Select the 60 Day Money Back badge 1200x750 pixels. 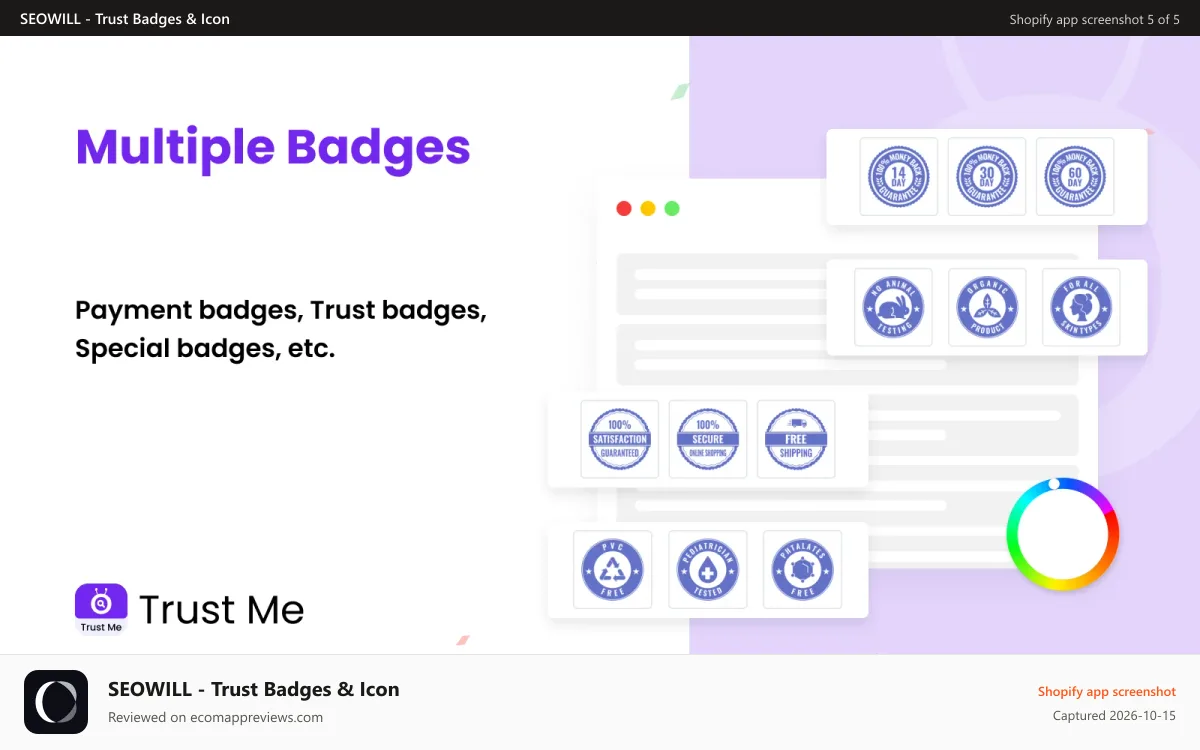[x=1075, y=177]
